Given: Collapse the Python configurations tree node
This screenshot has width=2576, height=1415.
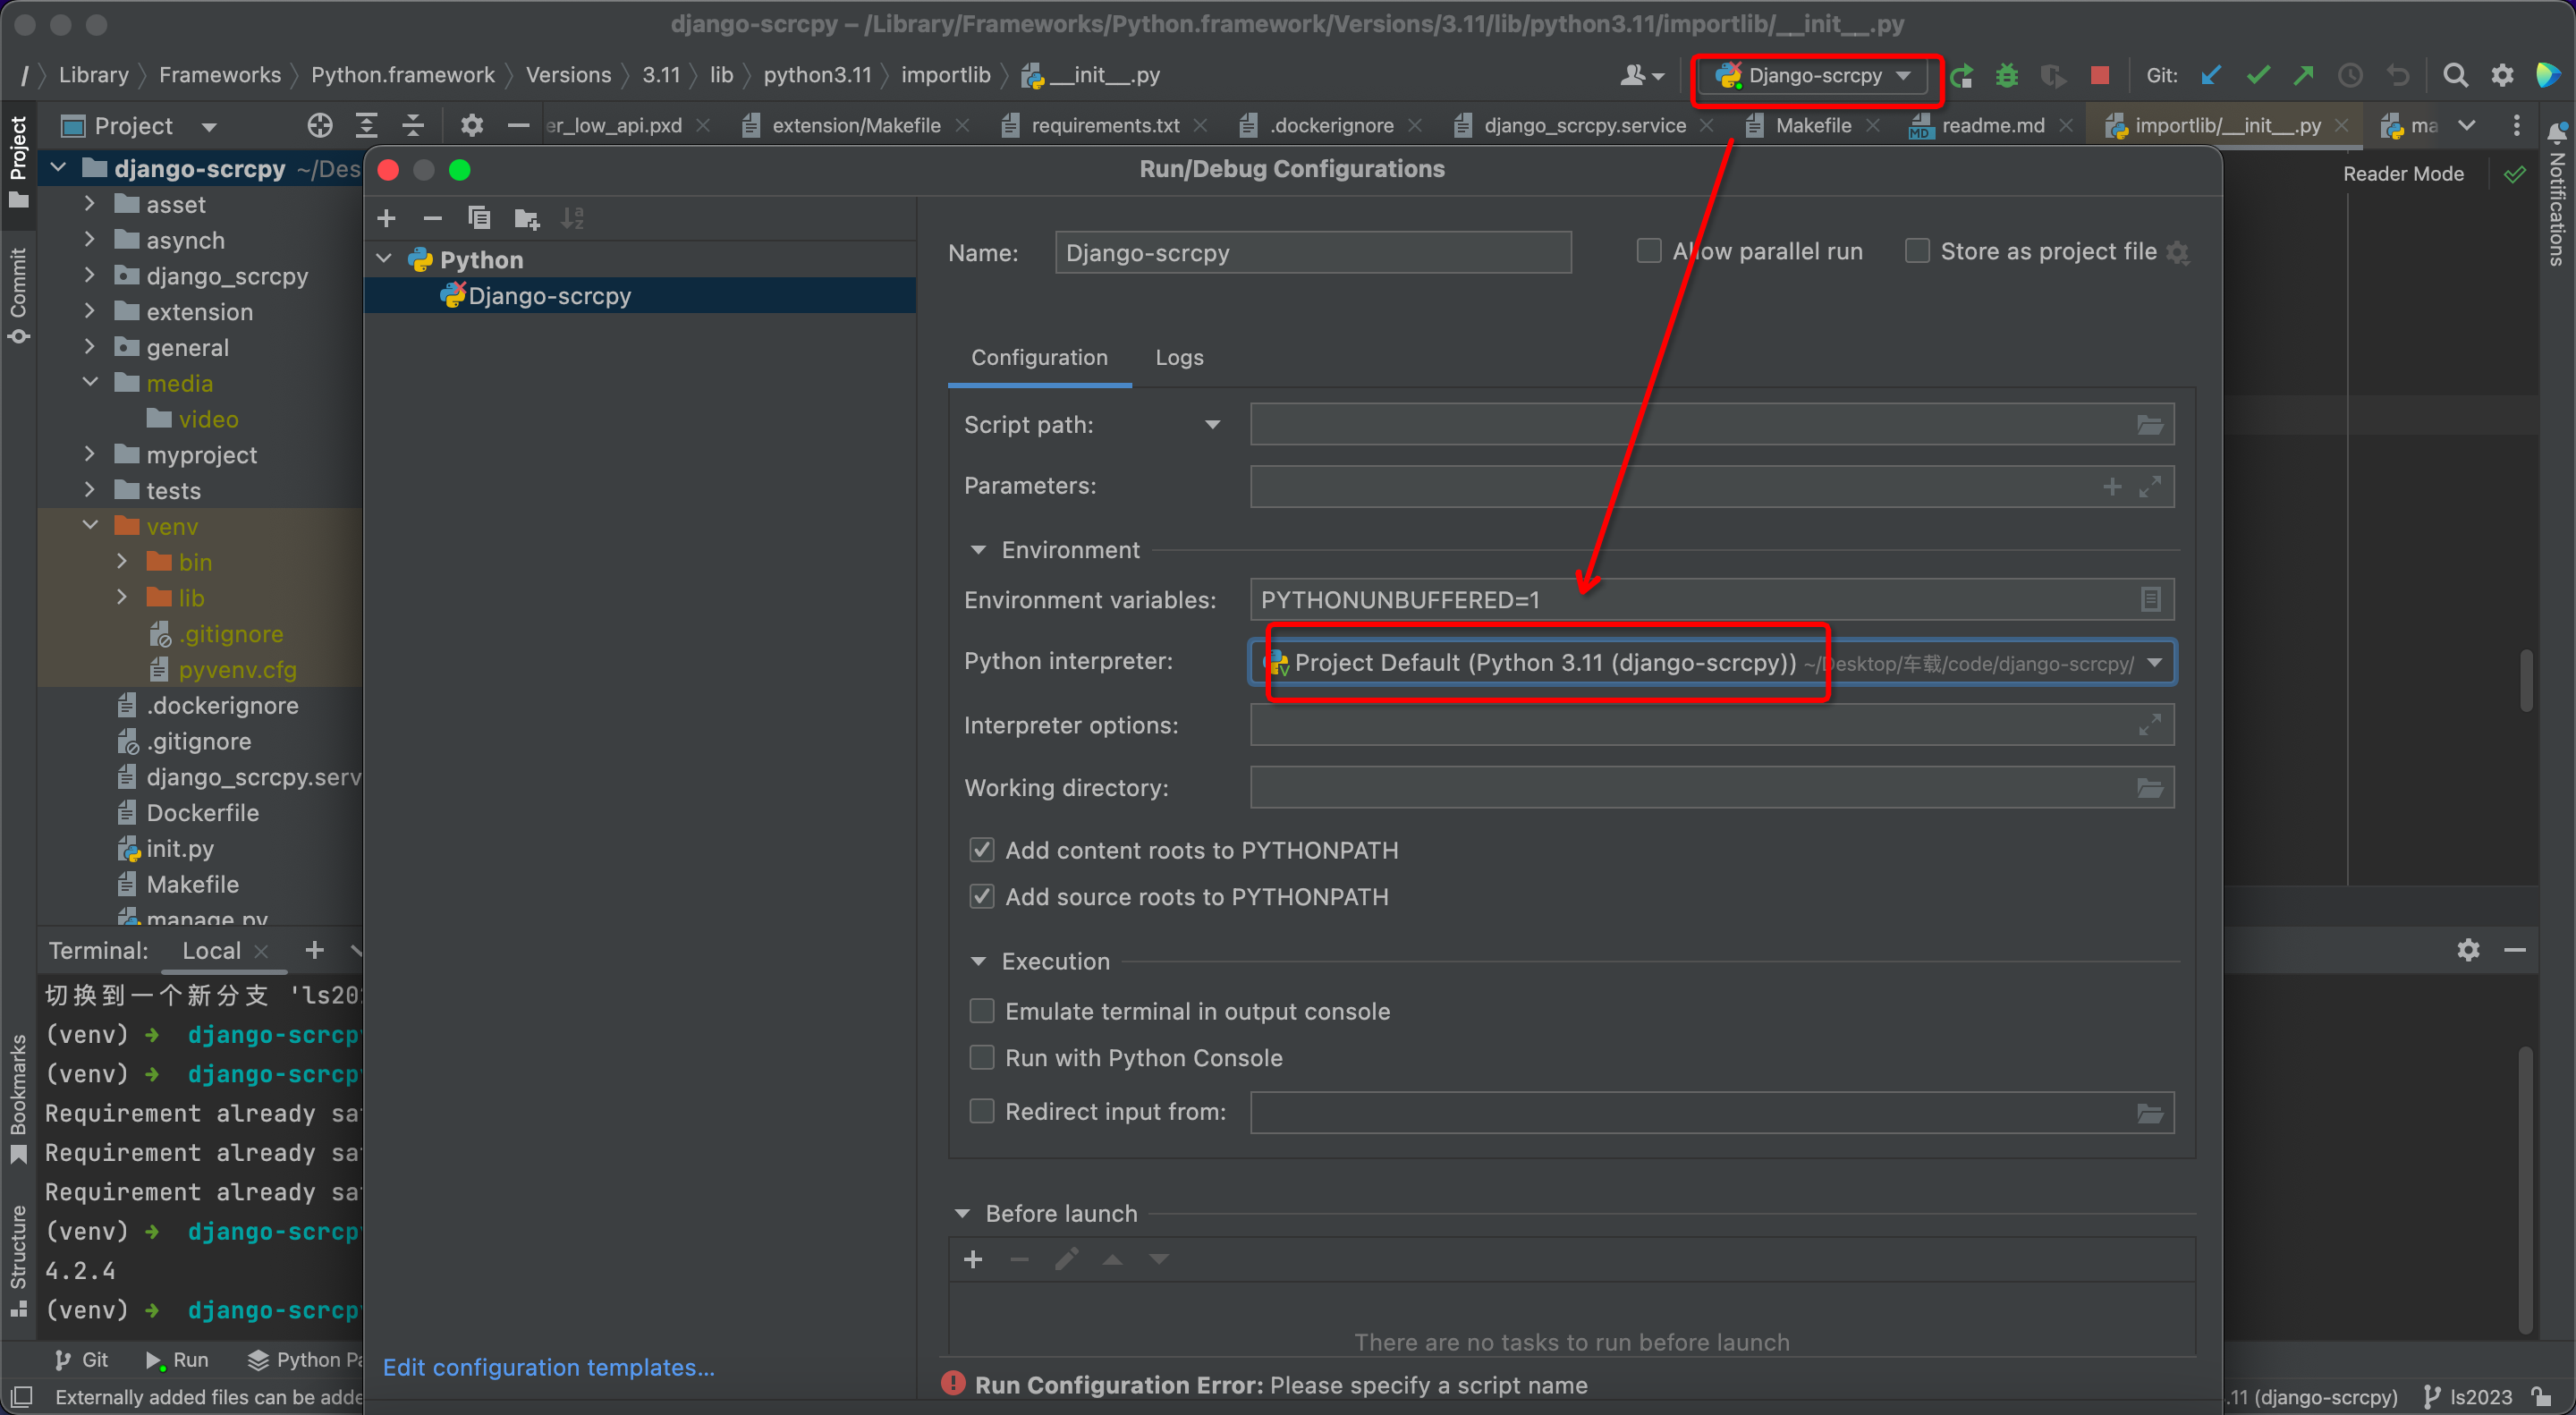Looking at the screenshot, I should (x=384, y=260).
